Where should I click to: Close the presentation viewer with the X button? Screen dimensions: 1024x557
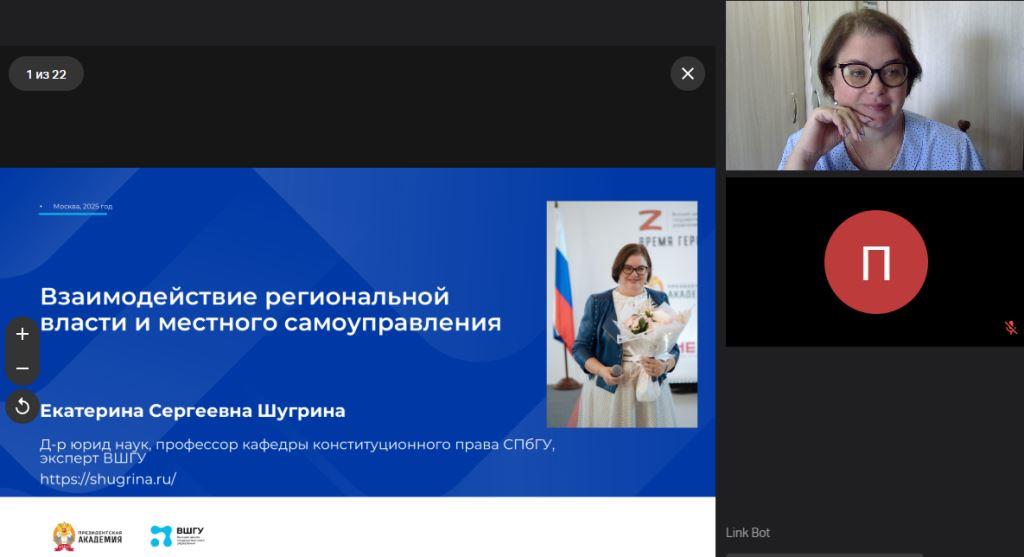tap(687, 73)
